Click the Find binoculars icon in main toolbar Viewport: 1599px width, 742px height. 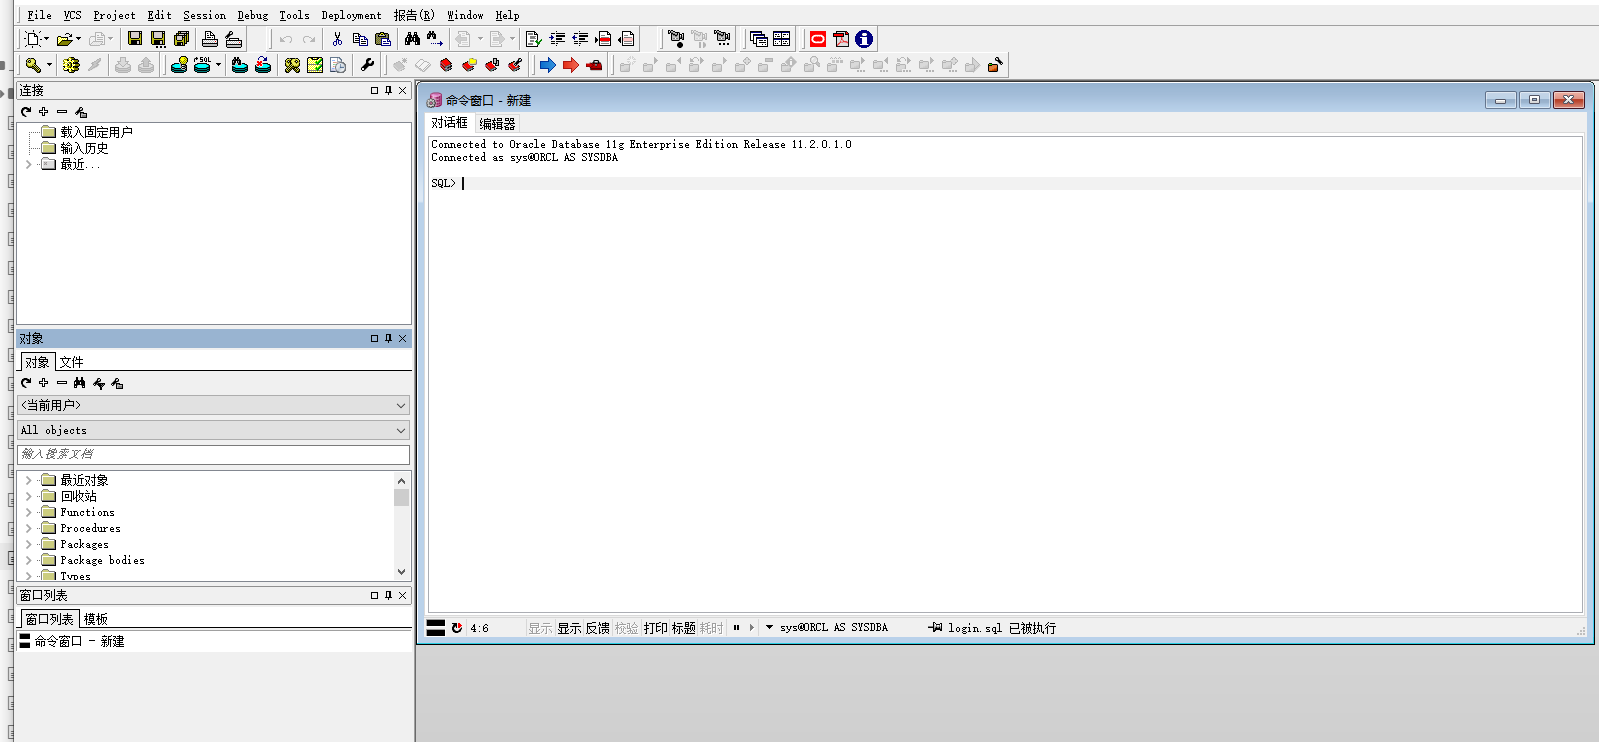coord(412,39)
